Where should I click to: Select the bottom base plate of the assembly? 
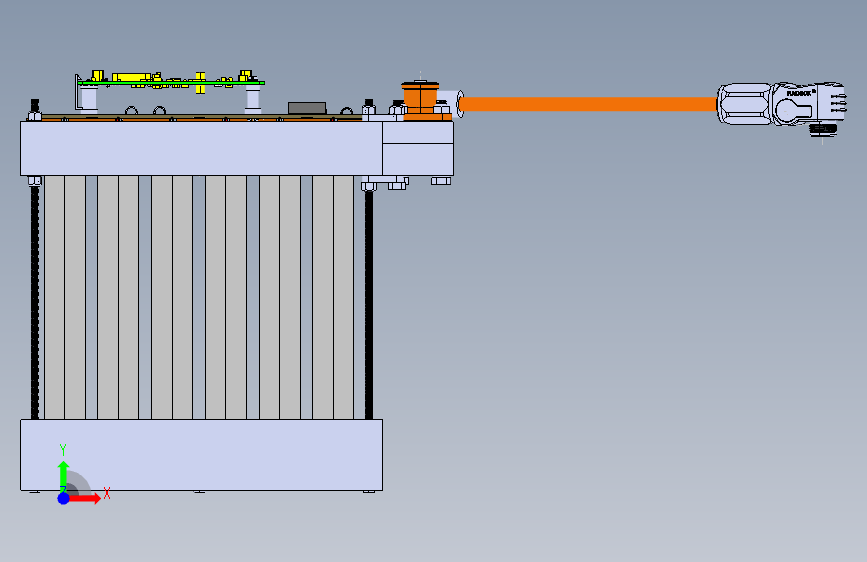[201, 455]
